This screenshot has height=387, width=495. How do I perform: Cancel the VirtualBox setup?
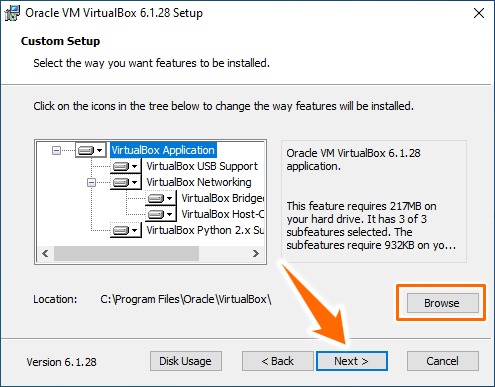pyautogui.click(x=443, y=361)
